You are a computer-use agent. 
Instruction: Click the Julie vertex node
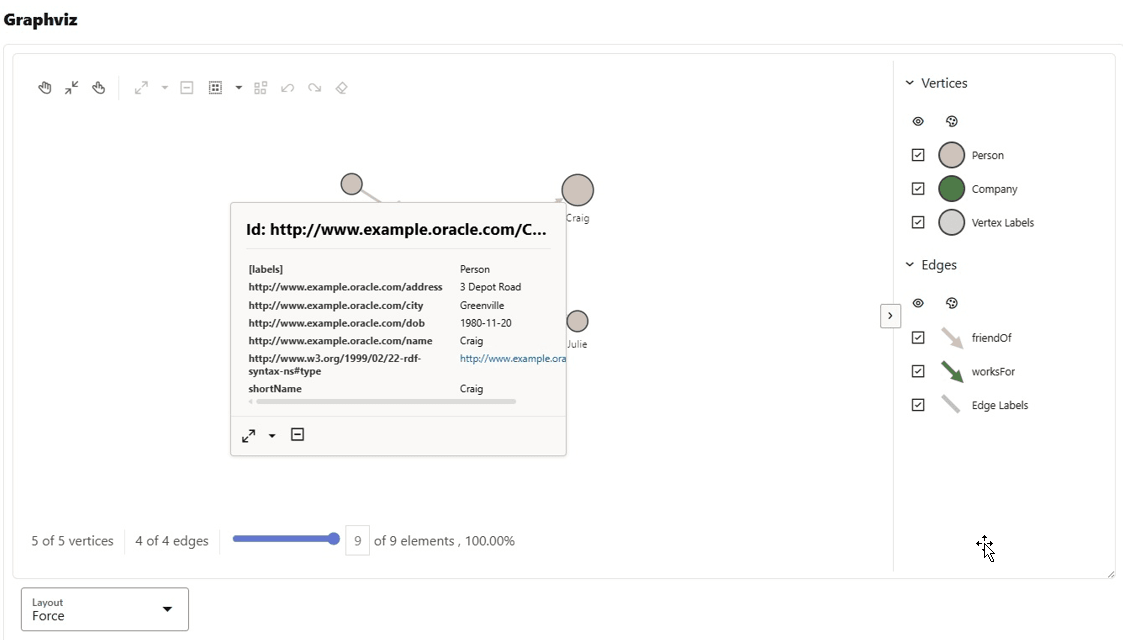pos(577,321)
